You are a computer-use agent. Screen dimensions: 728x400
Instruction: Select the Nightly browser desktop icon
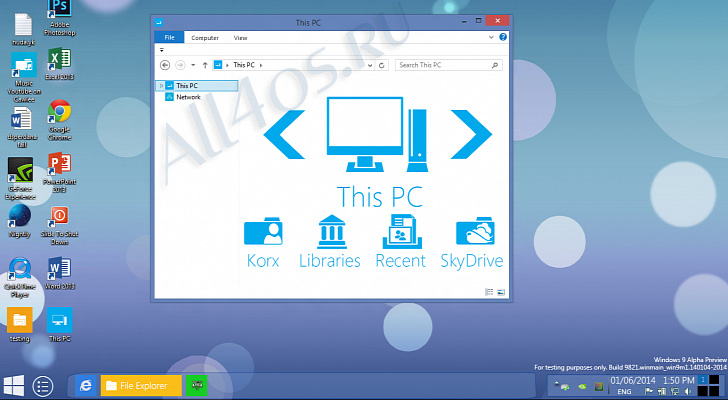(20, 221)
